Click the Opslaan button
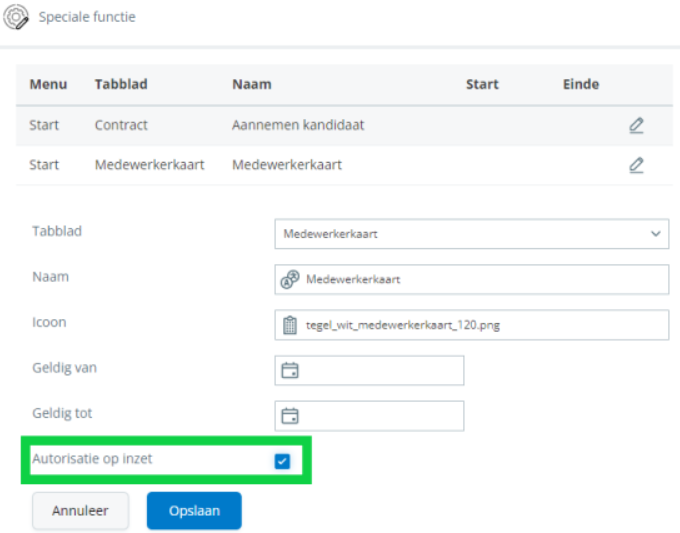680x533 pixels. 194,511
